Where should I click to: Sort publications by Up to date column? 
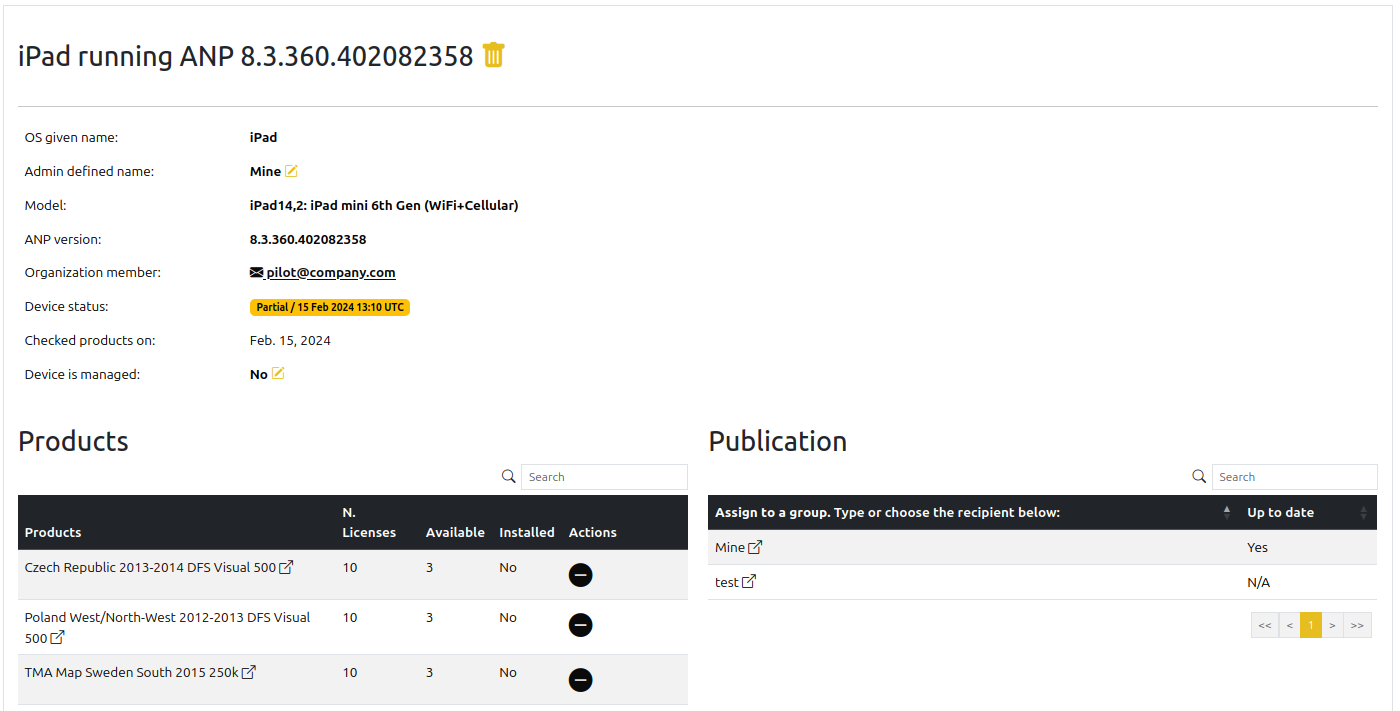(1308, 512)
